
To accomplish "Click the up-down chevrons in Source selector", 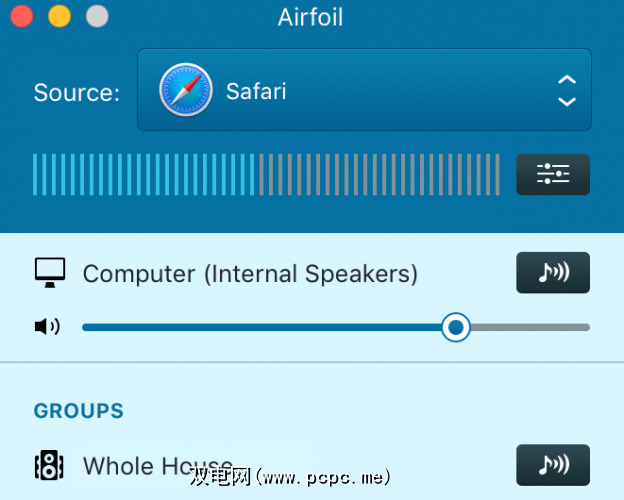I will click(x=566, y=92).
